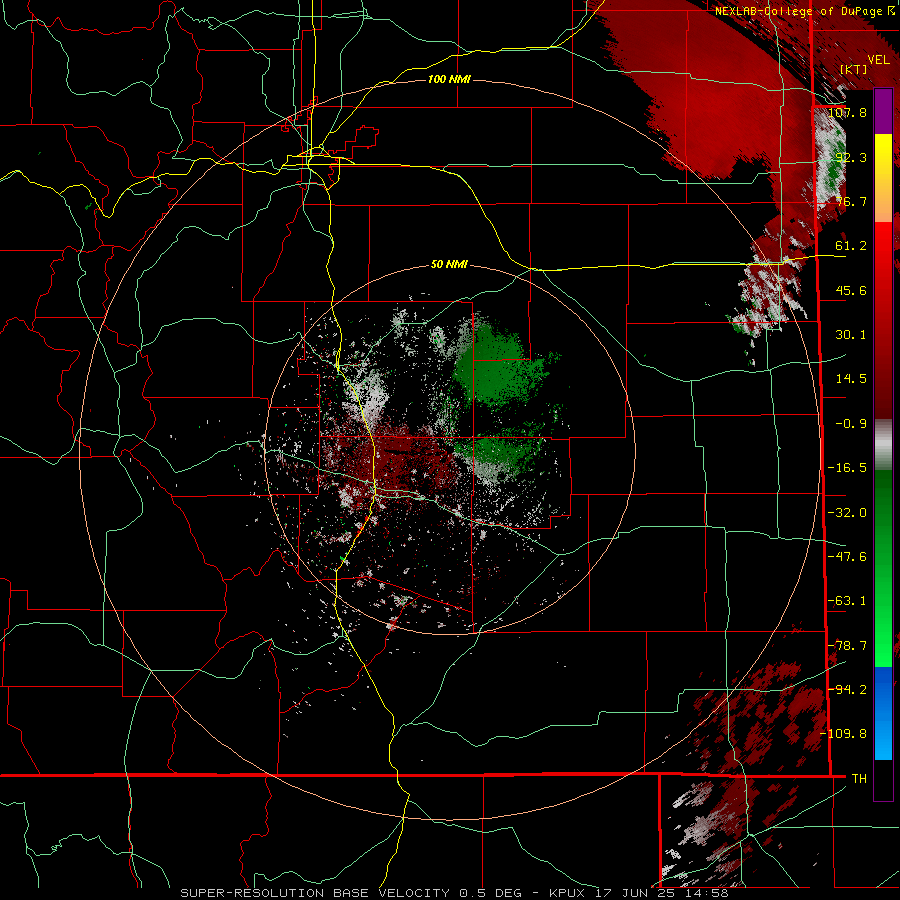
Task: Click the VEL legend title
Action: click(x=878, y=60)
